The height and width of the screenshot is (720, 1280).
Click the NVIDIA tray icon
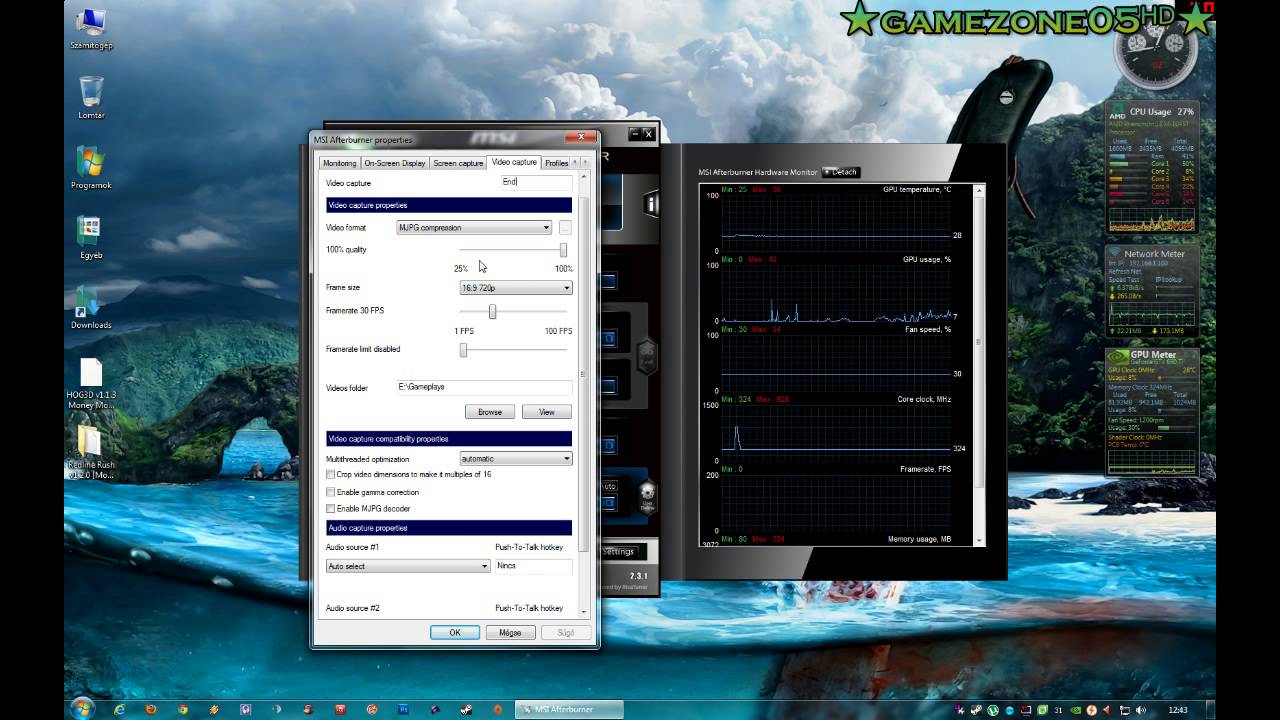pyautogui.click(x=1074, y=709)
